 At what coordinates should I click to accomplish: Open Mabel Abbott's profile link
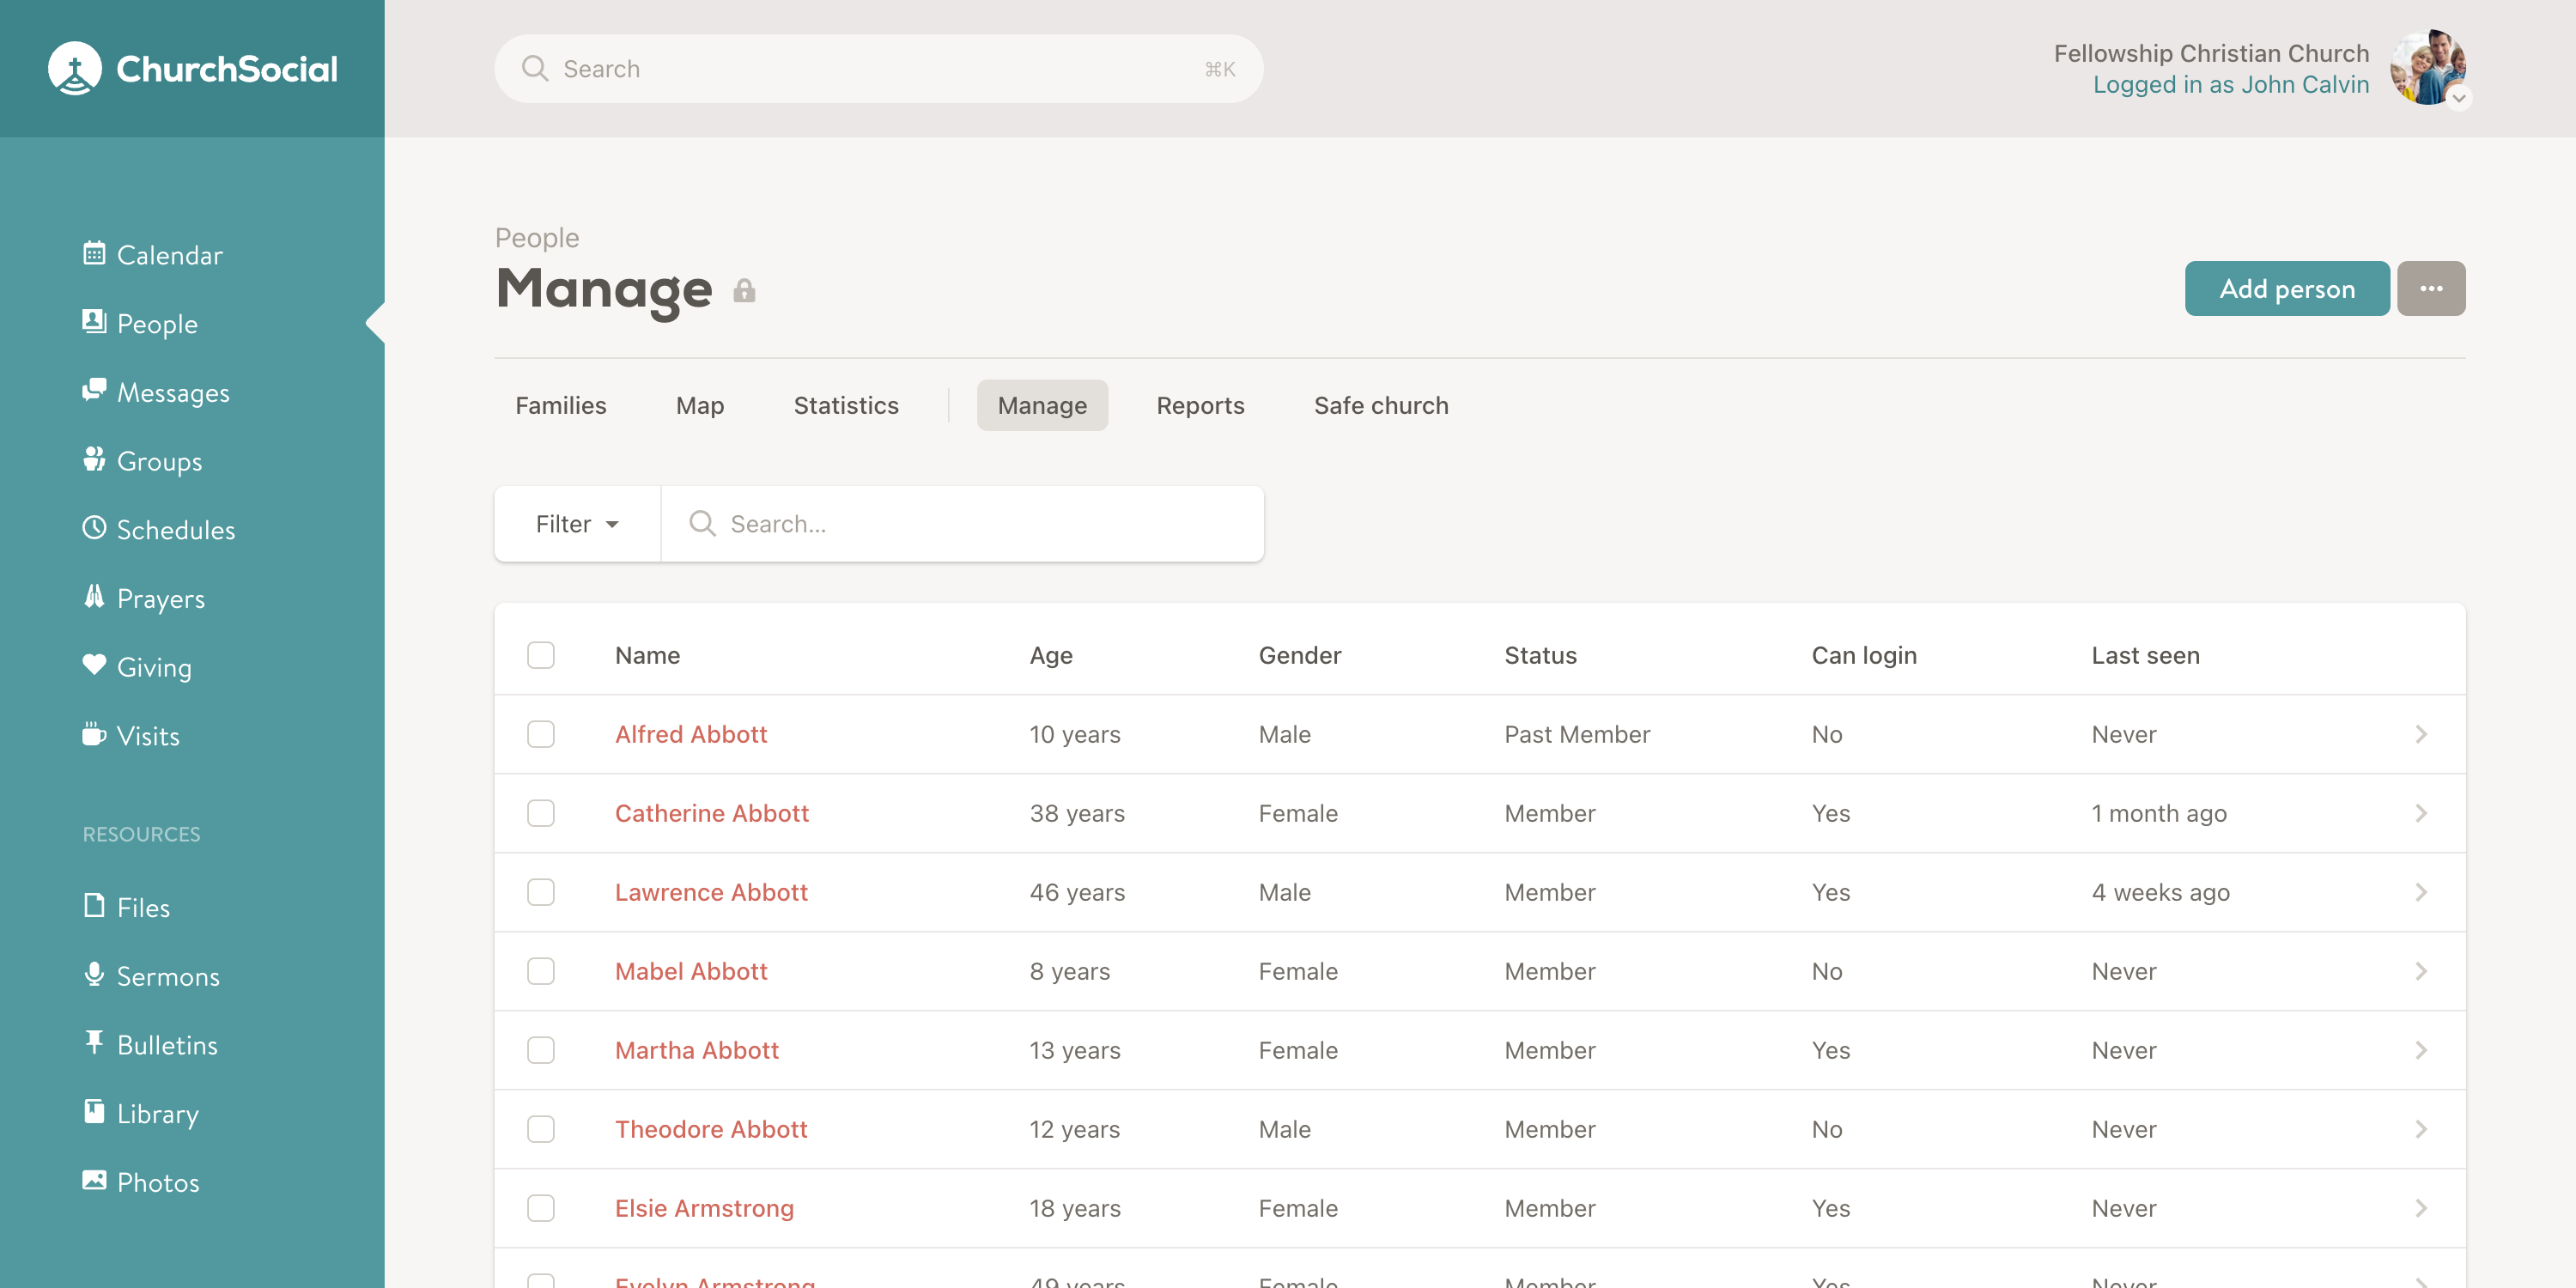click(x=691, y=971)
